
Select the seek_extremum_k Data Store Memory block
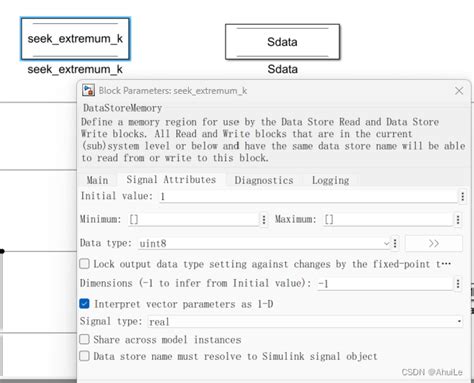click(75, 39)
